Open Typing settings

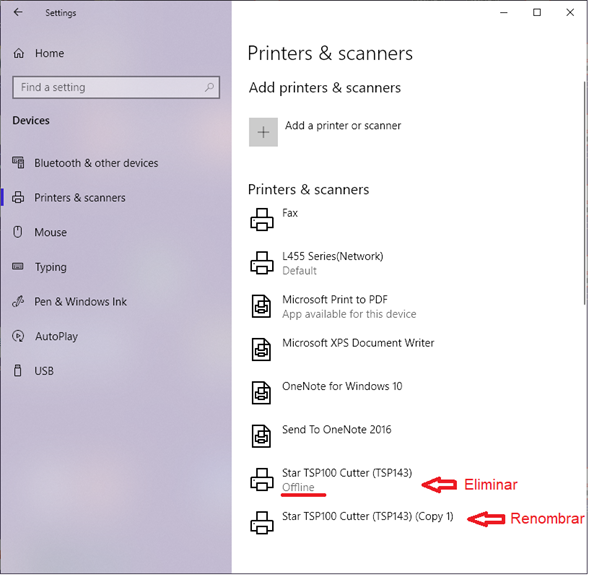pyautogui.click(x=51, y=267)
